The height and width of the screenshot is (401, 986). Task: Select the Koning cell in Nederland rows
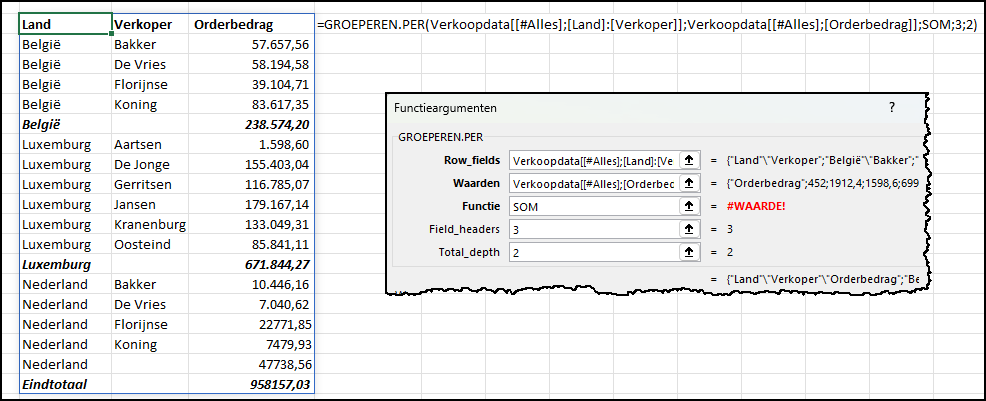(x=152, y=344)
